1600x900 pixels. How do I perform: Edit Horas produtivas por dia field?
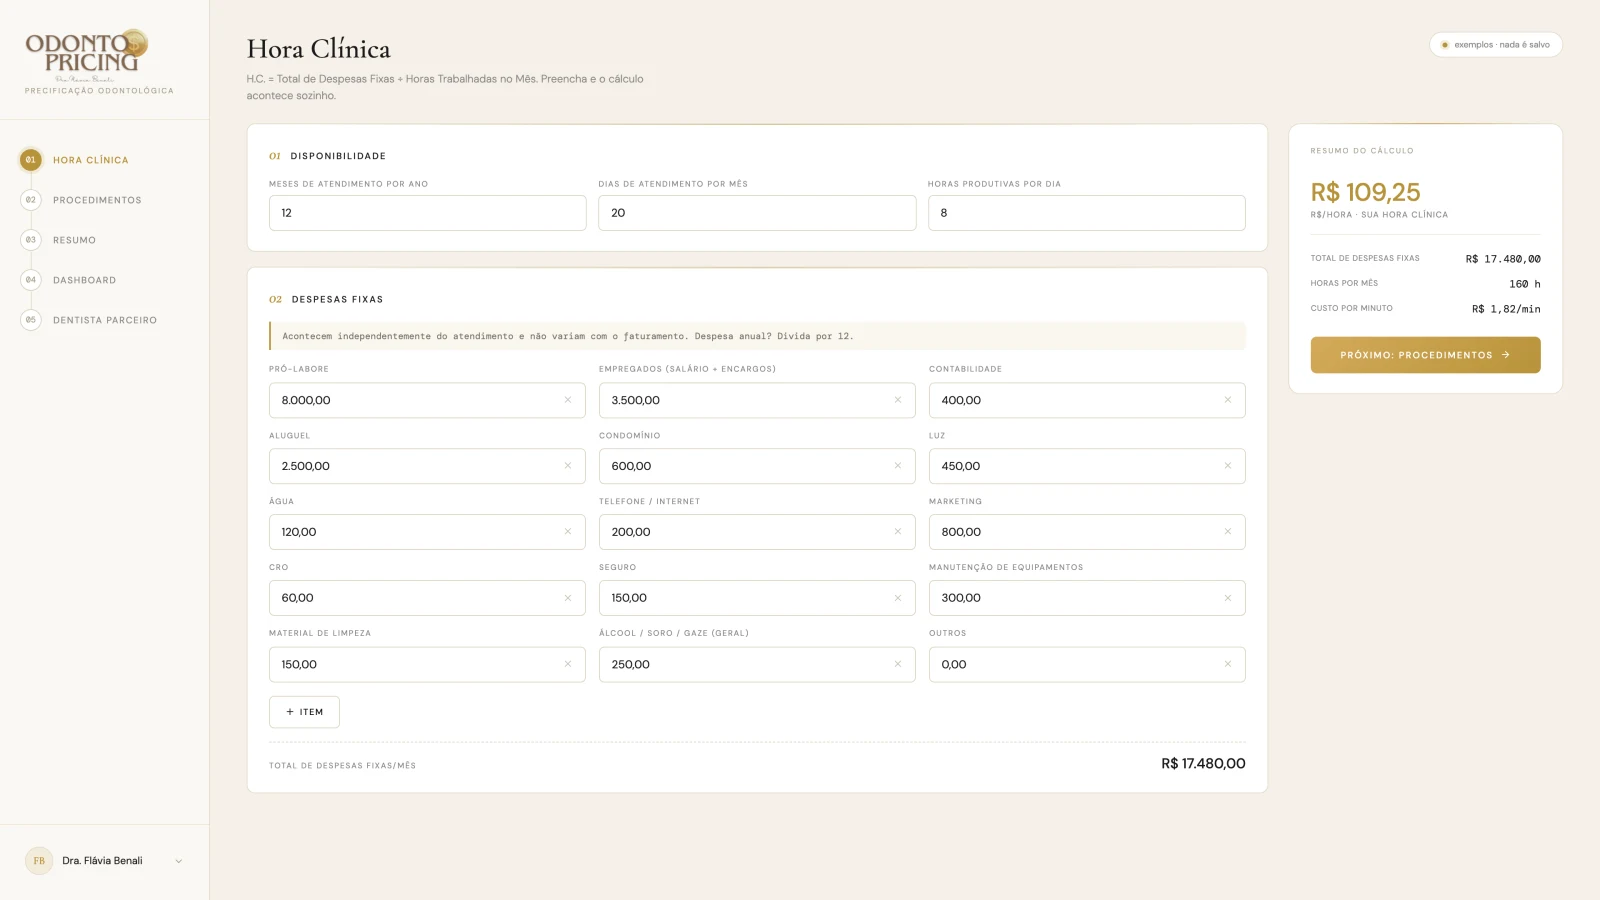tap(1086, 213)
